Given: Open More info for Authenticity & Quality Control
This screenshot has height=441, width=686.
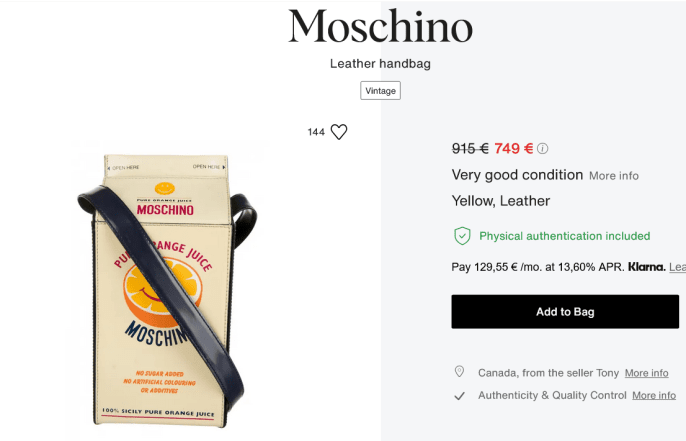Looking at the screenshot, I should pyautogui.click(x=654, y=395).
